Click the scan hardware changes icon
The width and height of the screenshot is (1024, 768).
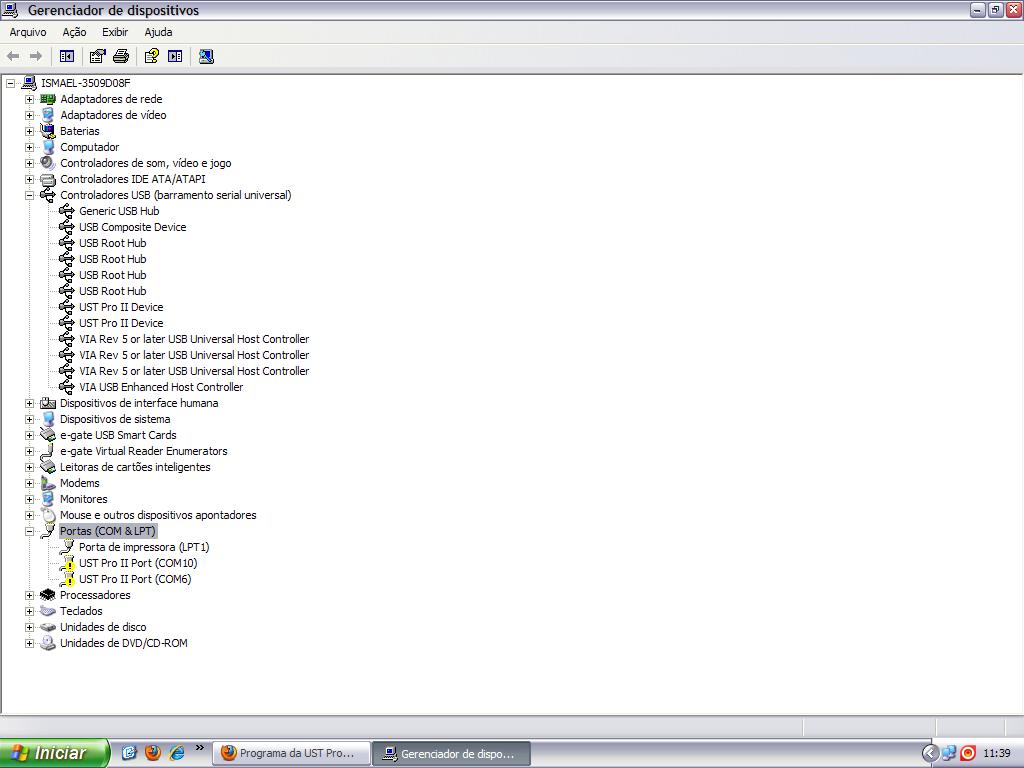(206, 56)
